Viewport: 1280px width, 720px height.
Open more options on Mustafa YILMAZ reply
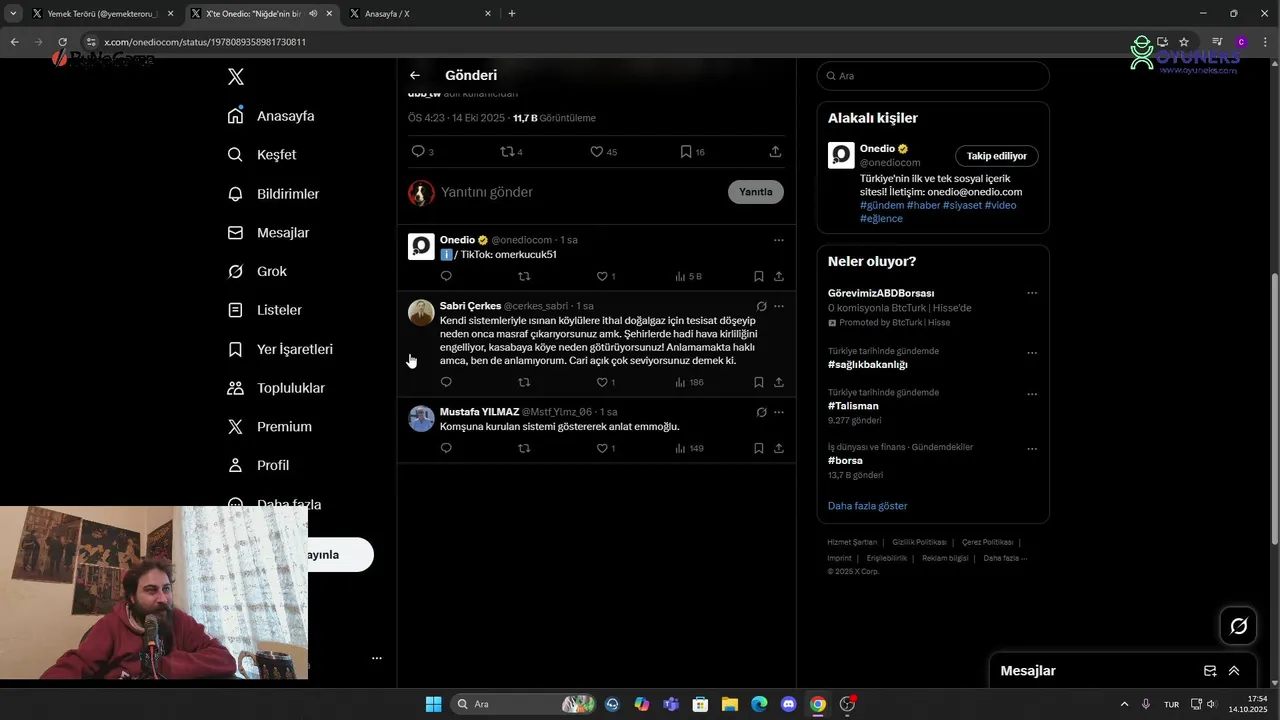pyautogui.click(x=779, y=412)
